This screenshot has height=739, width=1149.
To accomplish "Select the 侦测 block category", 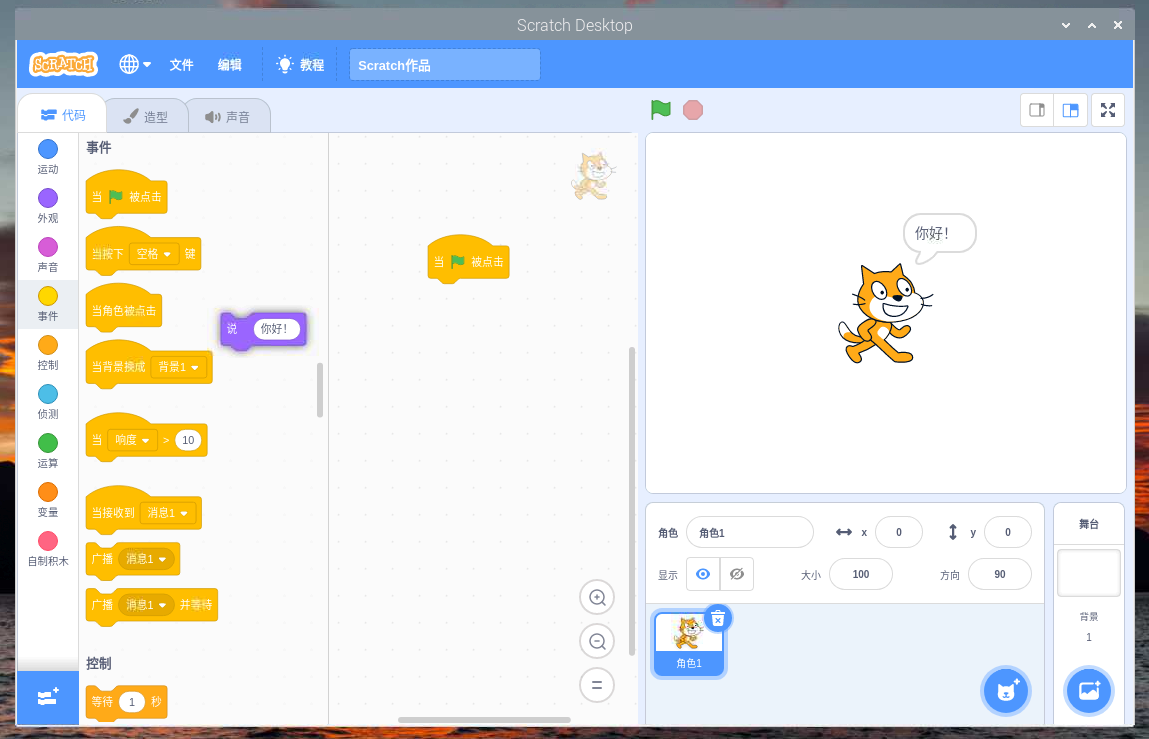I will pyautogui.click(x=48, y=402).
